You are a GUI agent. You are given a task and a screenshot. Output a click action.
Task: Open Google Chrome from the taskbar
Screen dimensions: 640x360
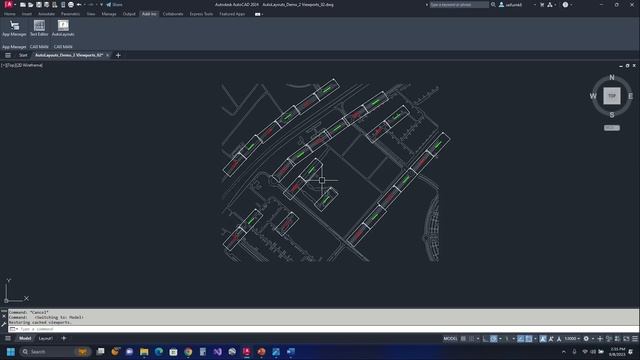coord(188,351)
